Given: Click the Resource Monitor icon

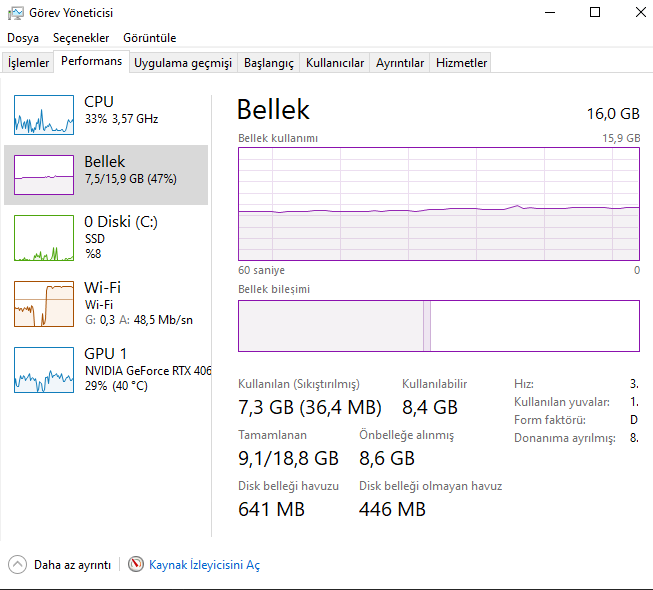Looking at the screenshot, I should point(136,565).
